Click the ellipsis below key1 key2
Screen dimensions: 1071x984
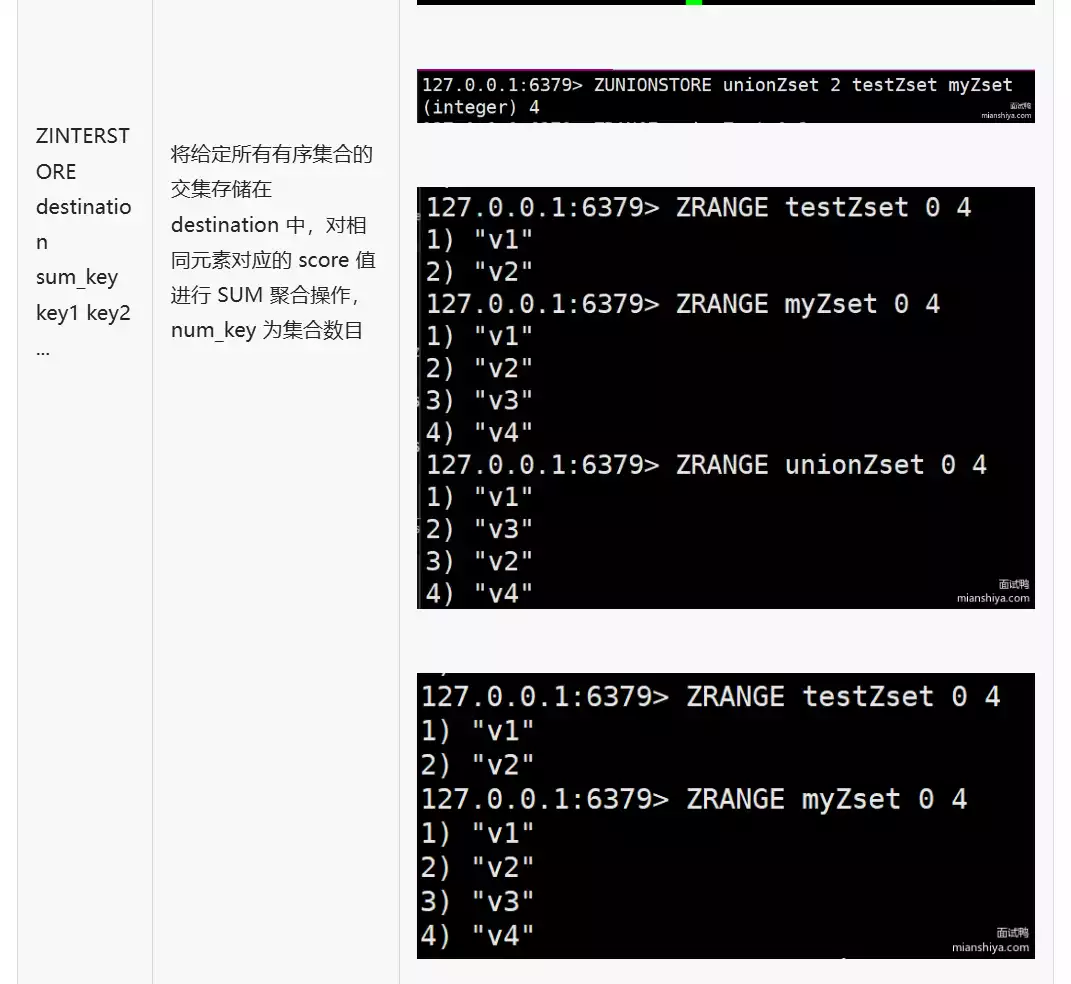[42, 350]
